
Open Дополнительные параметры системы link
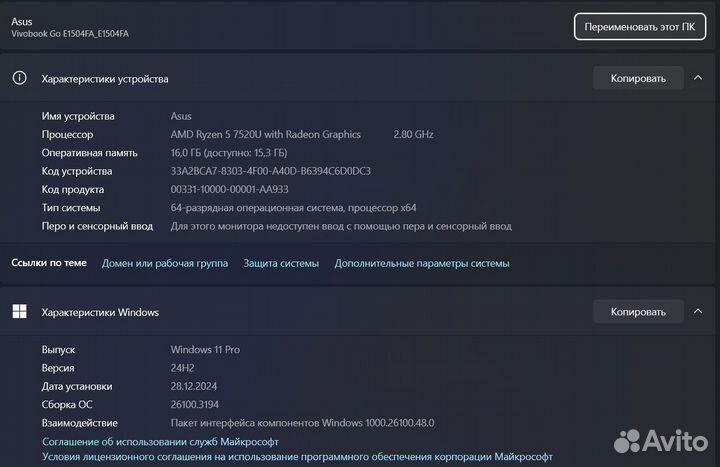click(x=422, y=264)
